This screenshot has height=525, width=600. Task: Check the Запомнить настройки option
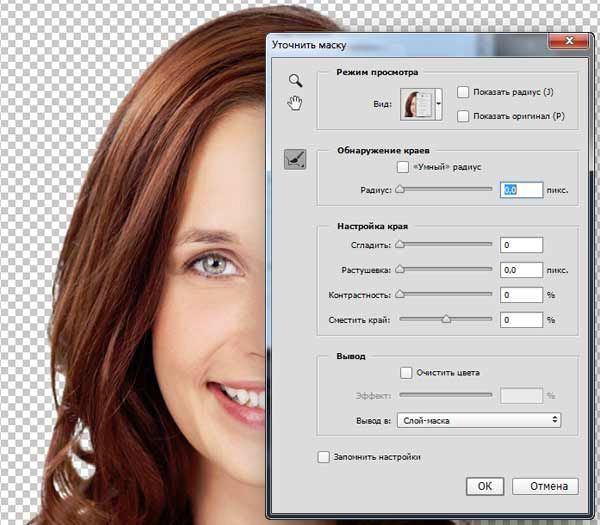tap(323, 457)
